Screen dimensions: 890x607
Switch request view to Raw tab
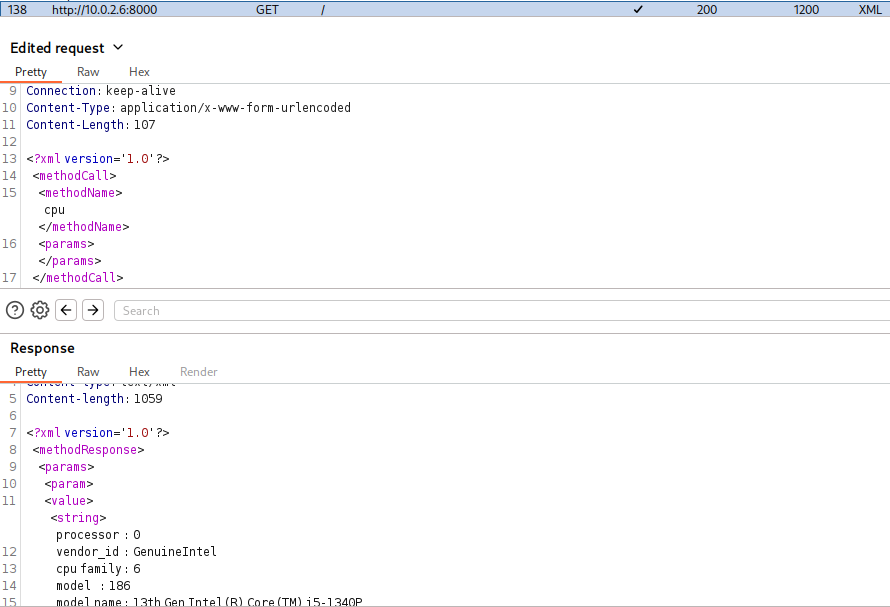(88, 72)
